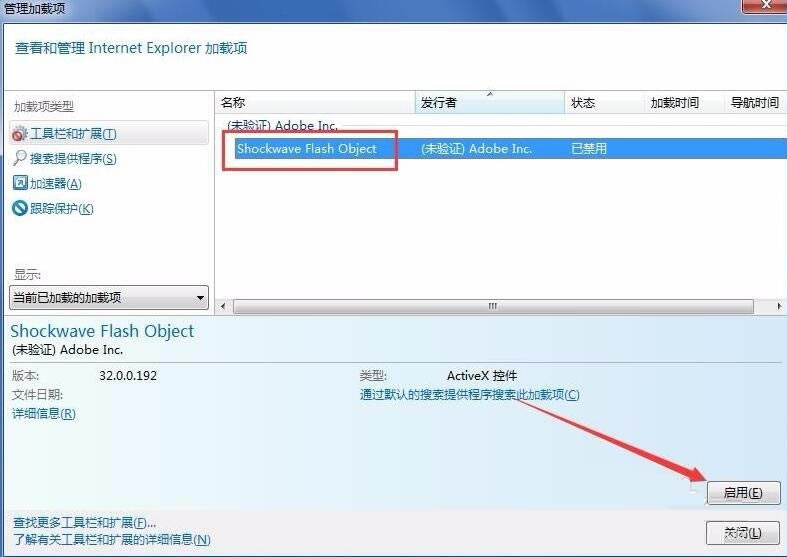Click the Shockwave Flash Object details heading
This screenshot has width=787, height=557.
click(102, 331)
